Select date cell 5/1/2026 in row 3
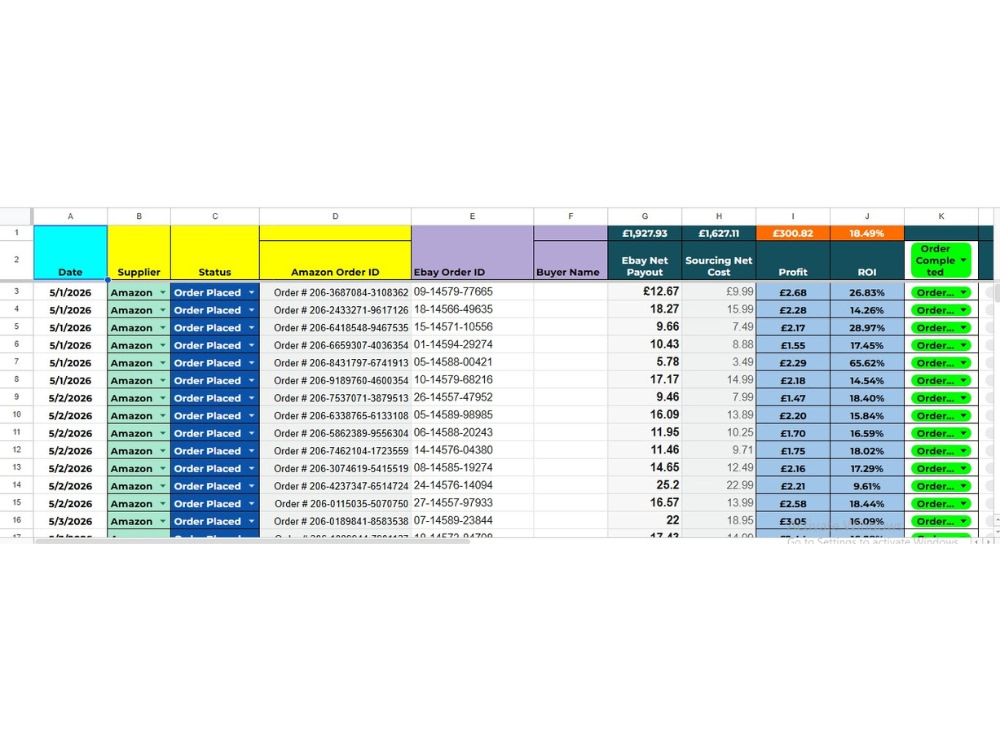The height and width of the screenshot is (750, 1000). coord(70,292)
